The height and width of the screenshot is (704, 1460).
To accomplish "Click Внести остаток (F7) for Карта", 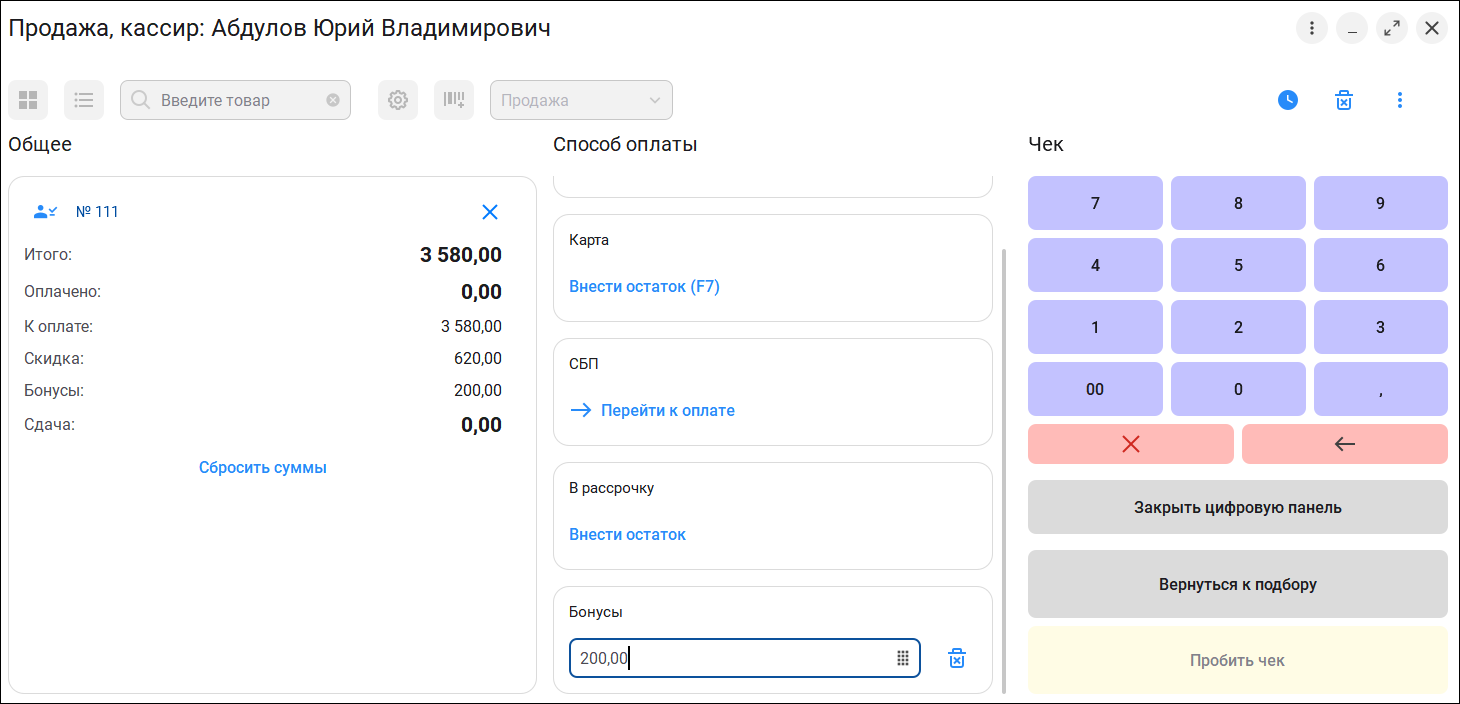I will point(644,287).
